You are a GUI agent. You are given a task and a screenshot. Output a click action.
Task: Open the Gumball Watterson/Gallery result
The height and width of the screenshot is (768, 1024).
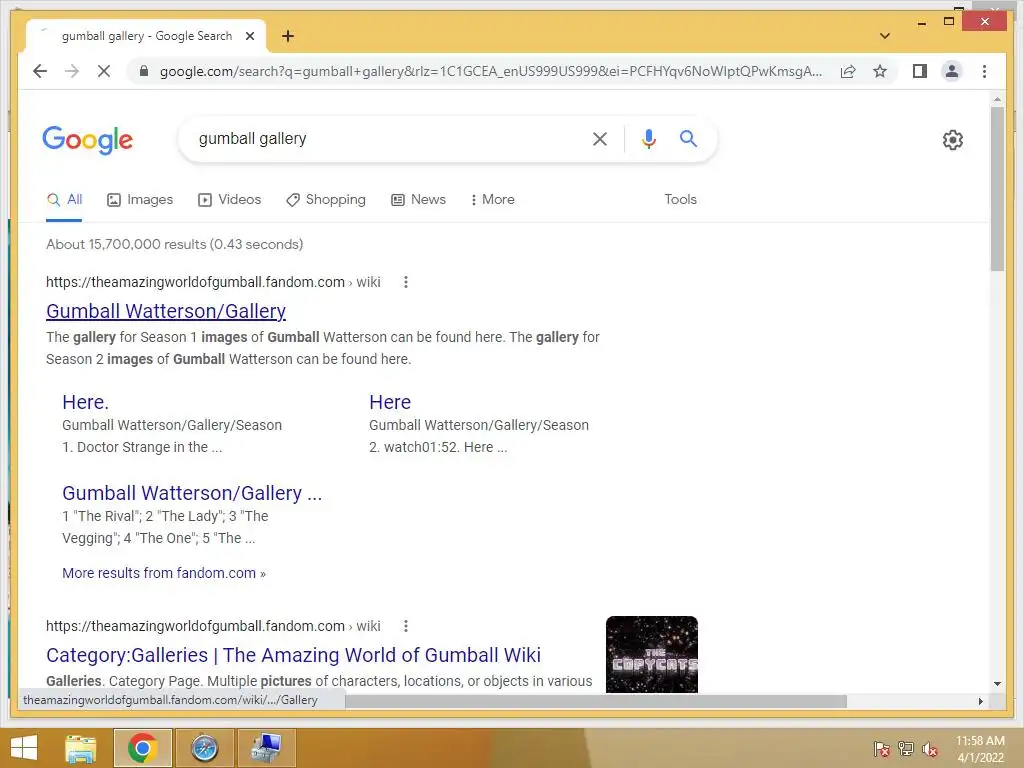[x=166, y=312]
